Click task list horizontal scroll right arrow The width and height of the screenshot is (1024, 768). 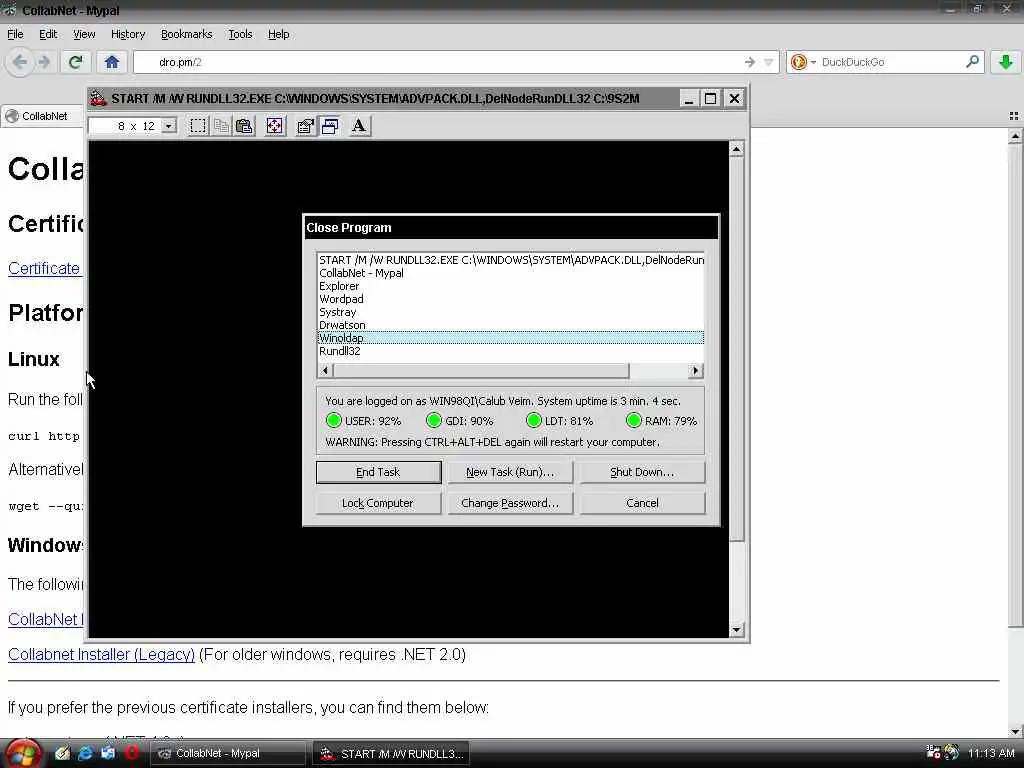[696, 370]
